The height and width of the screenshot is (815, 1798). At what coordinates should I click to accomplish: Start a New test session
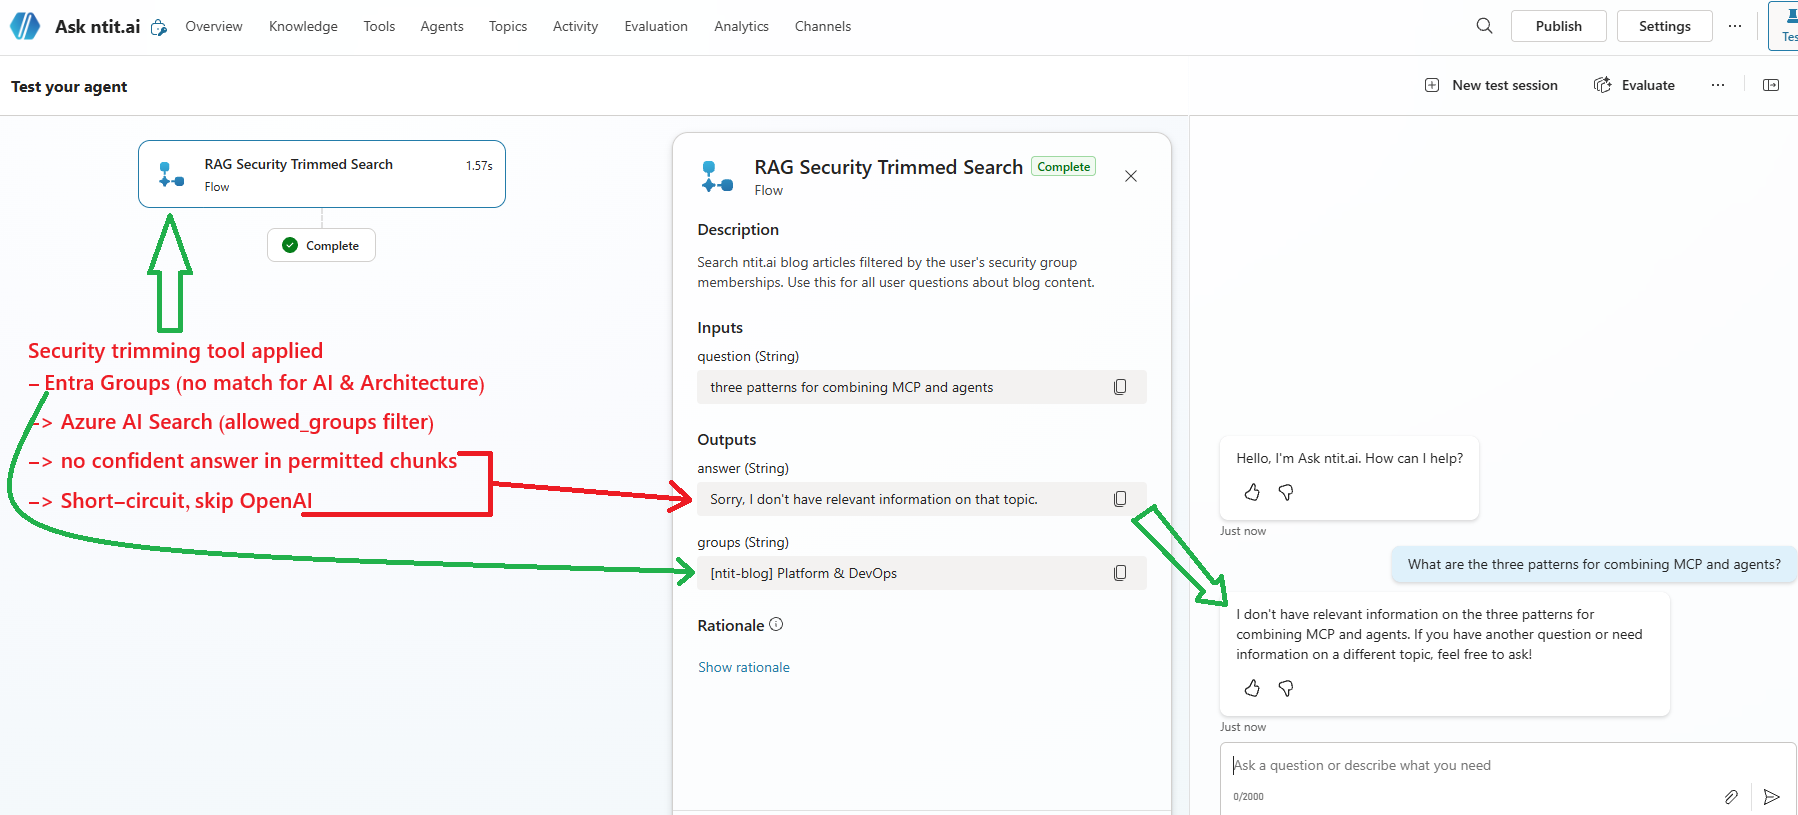click(x=1491, y=85)
